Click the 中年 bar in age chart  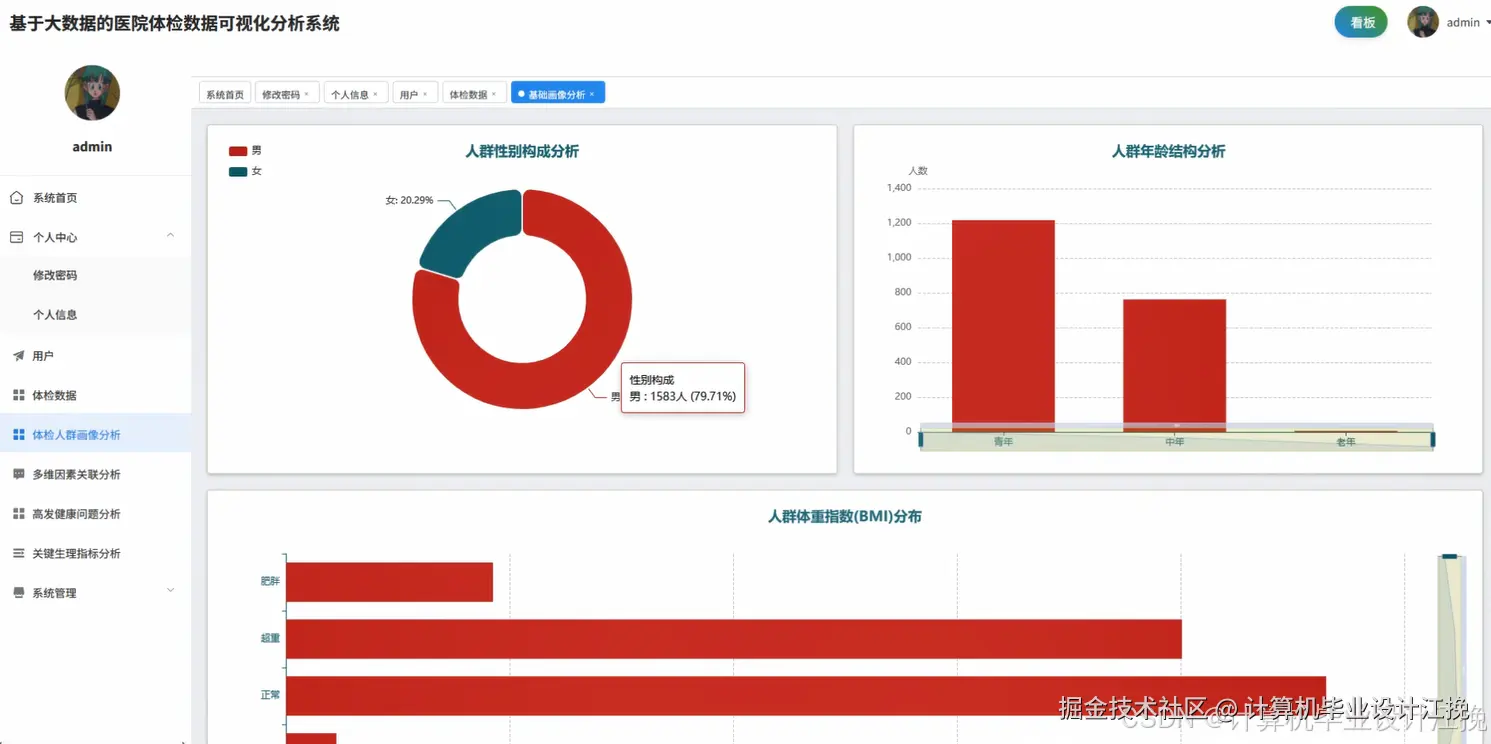click(x=1174, y=365)
